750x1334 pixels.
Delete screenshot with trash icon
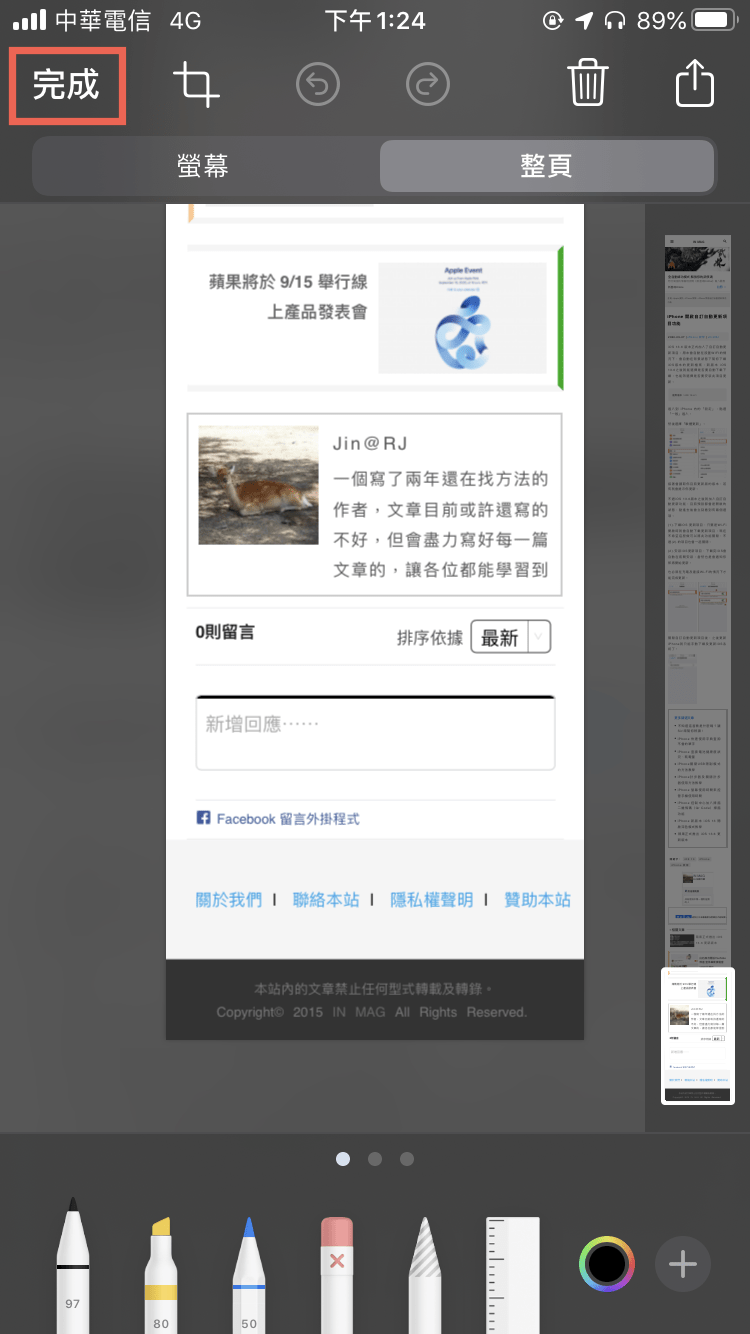[588, 83]
